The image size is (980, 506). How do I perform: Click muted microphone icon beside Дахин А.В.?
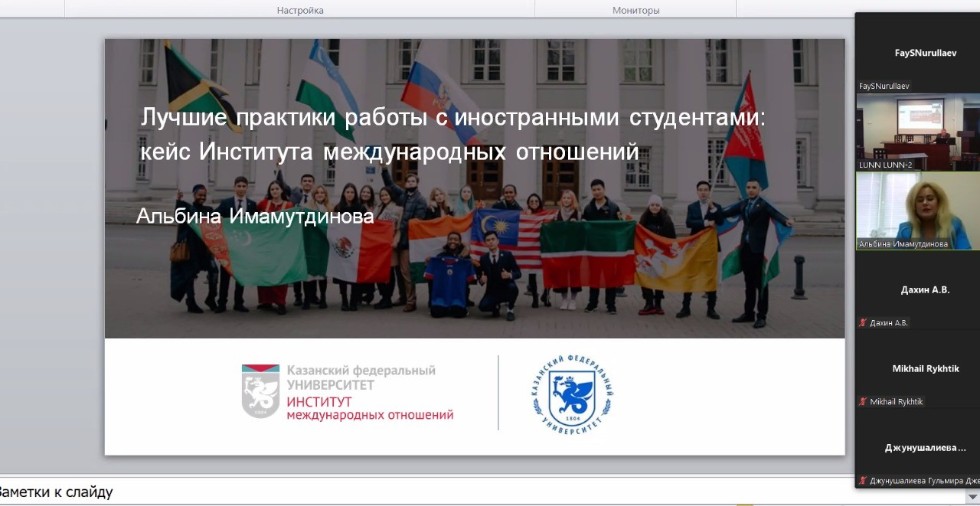(863, 322)
